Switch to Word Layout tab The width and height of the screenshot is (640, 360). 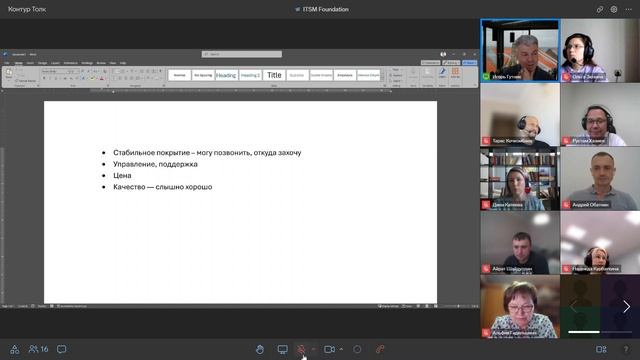tap(55, 63)
